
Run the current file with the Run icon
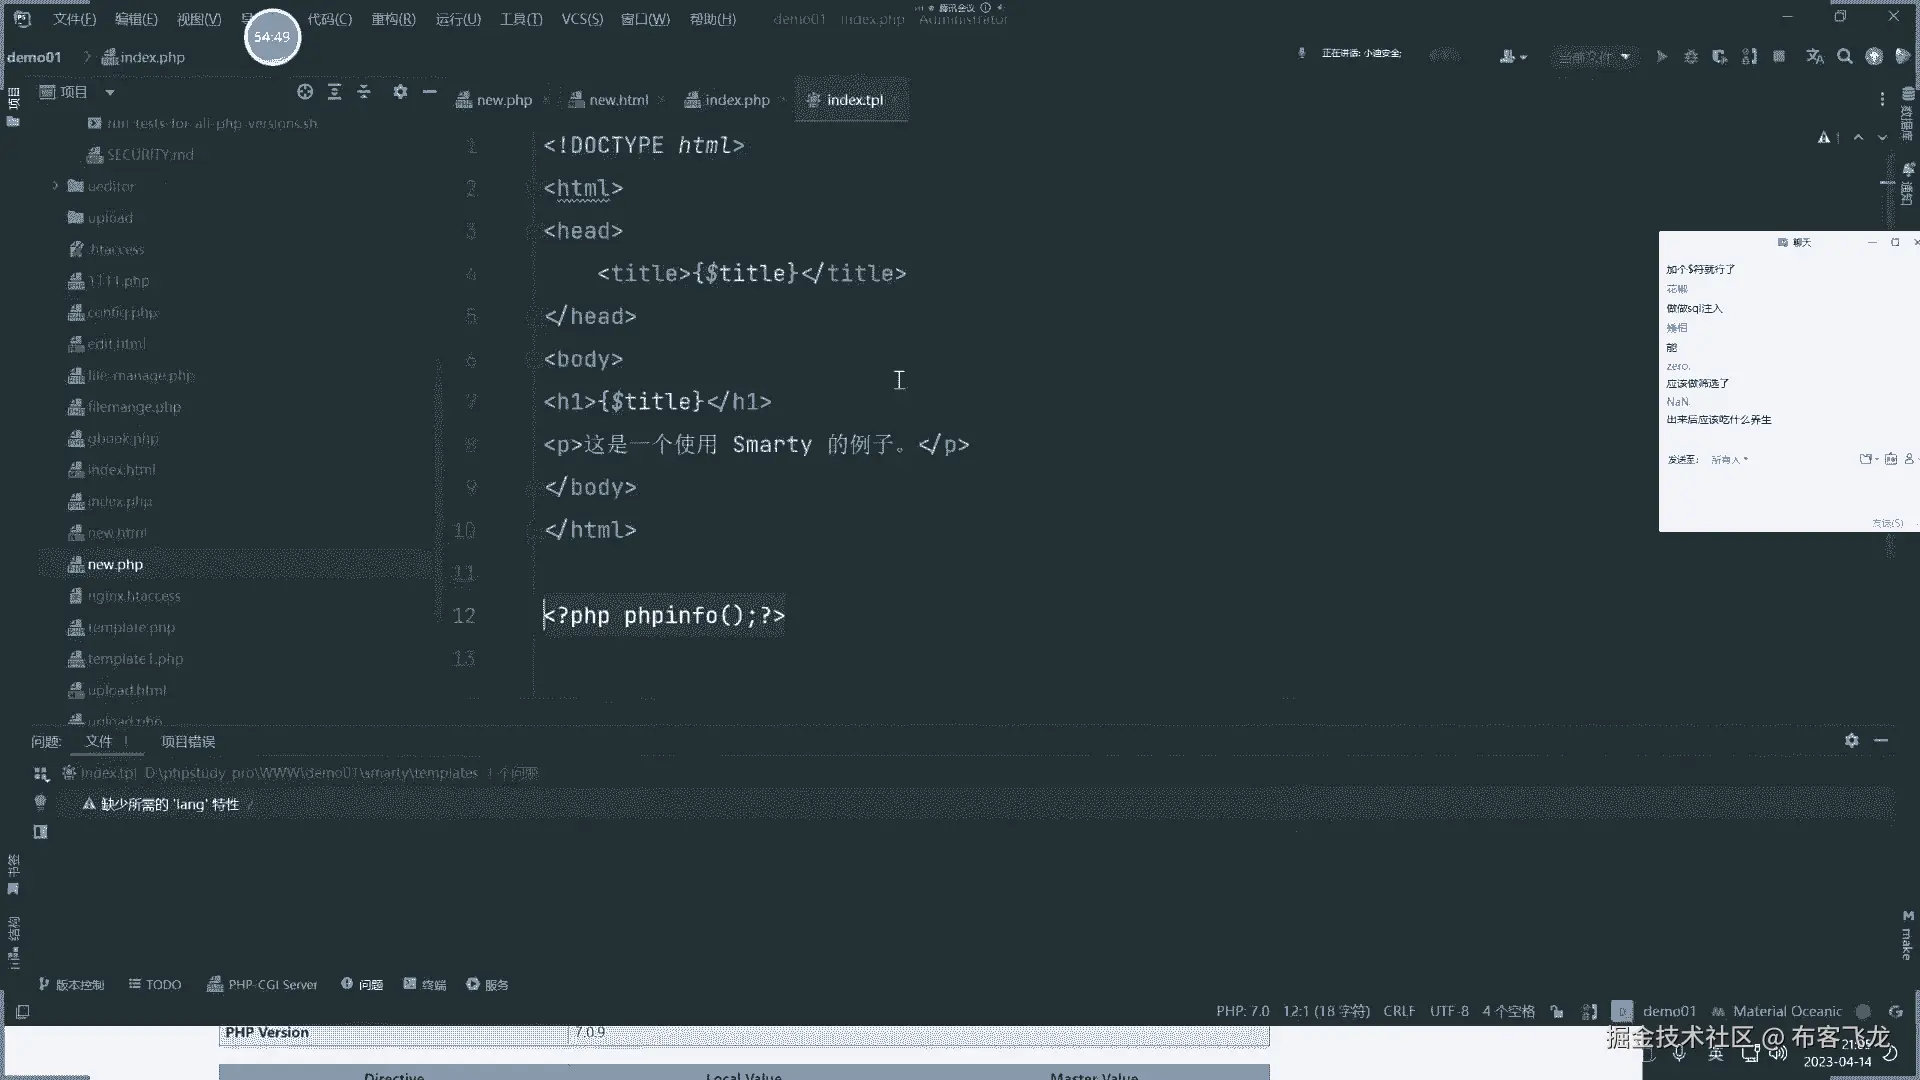click(x=1661, y=57)
